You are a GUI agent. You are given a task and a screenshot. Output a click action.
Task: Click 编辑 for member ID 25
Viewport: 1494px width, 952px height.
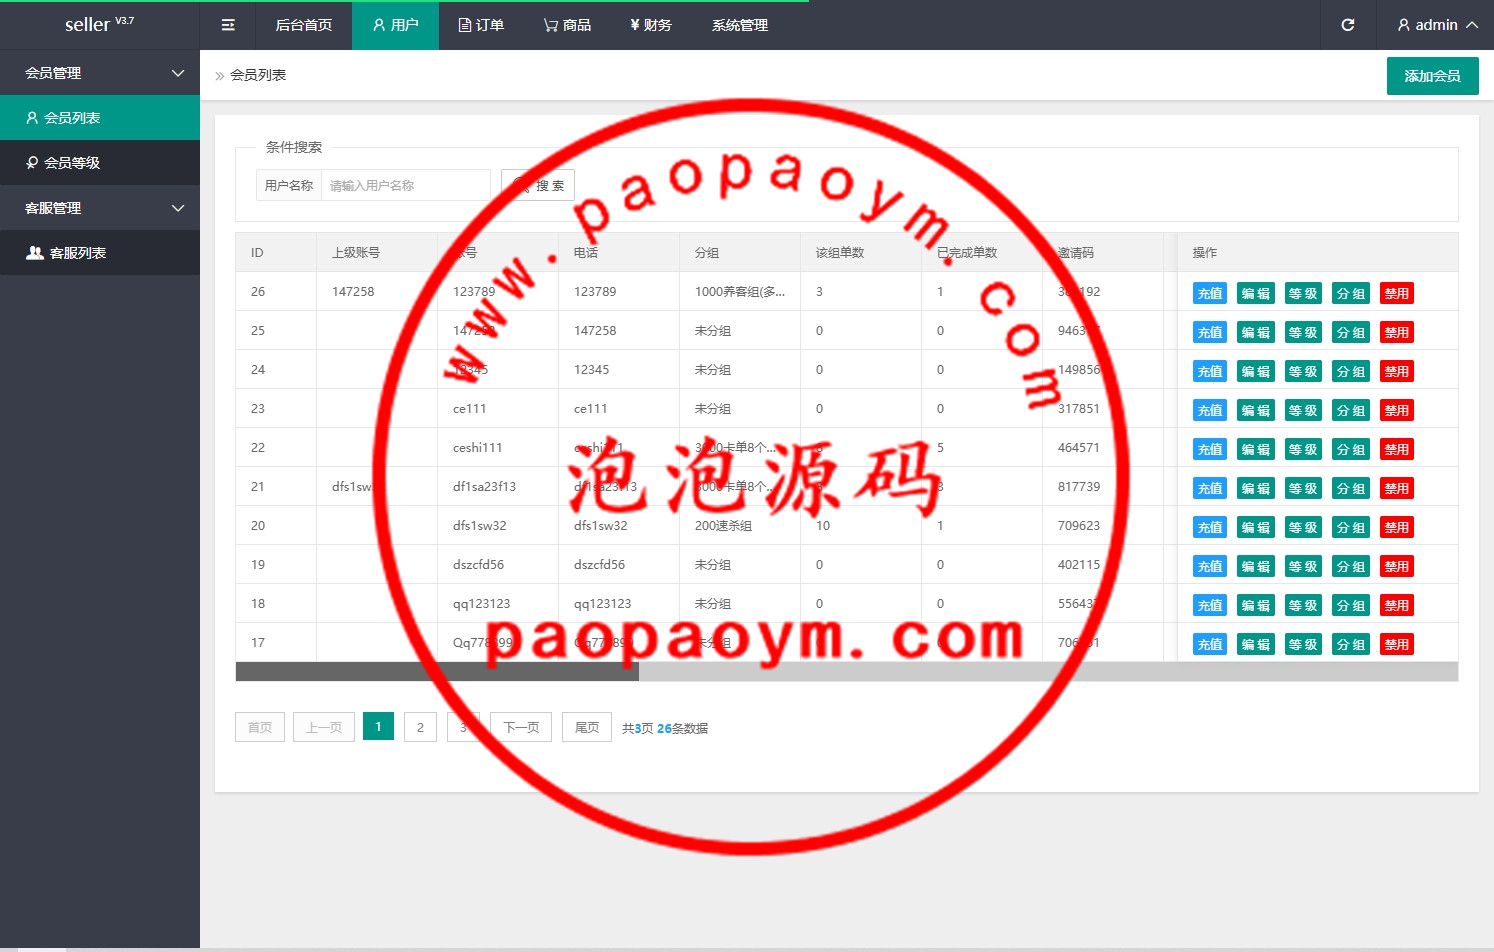click(1255, 332)
